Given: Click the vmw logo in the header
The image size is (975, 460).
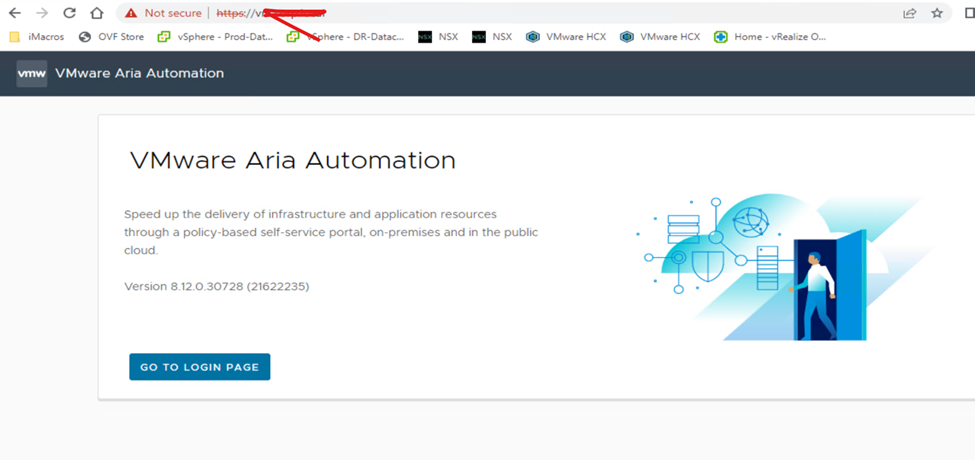Looking at the screenshot, I should coord(31,73).
